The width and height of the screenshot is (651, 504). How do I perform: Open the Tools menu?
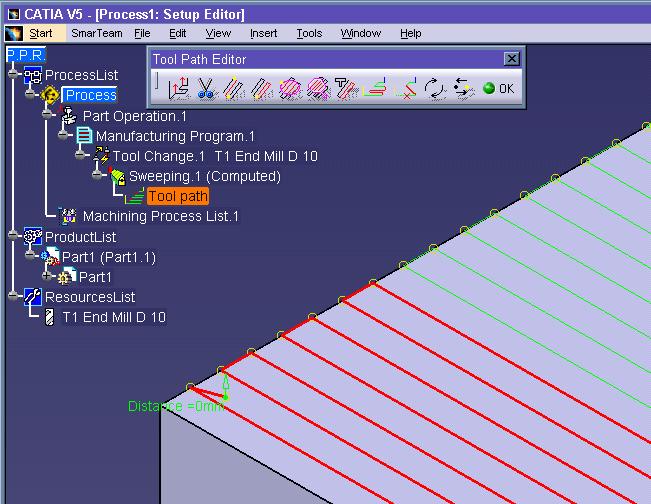(309, 33)
